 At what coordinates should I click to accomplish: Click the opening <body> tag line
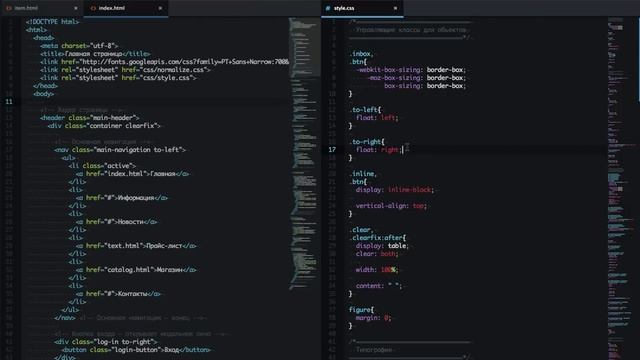(43, 94)
